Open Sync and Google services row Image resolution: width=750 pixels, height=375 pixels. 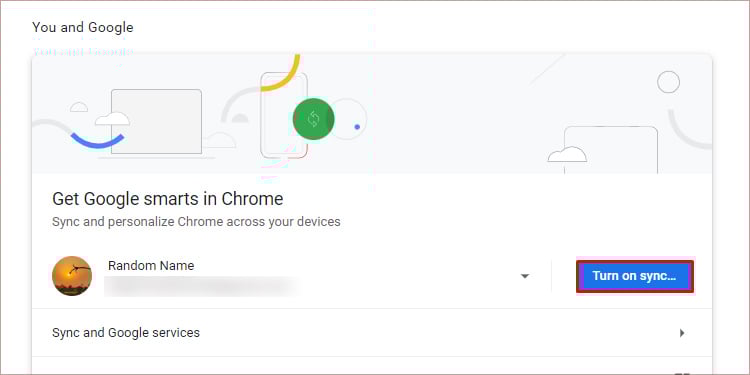tap(372, 332)
